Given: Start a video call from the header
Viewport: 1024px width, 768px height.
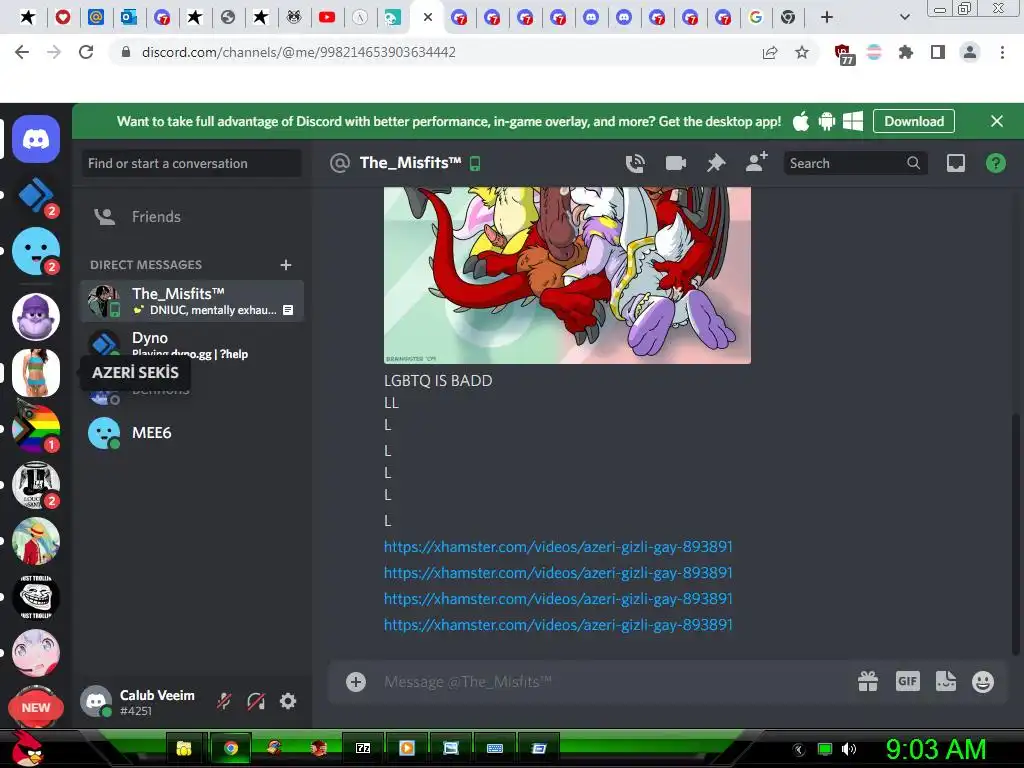Looking at the screenshot, I should [x=675, y=163].
